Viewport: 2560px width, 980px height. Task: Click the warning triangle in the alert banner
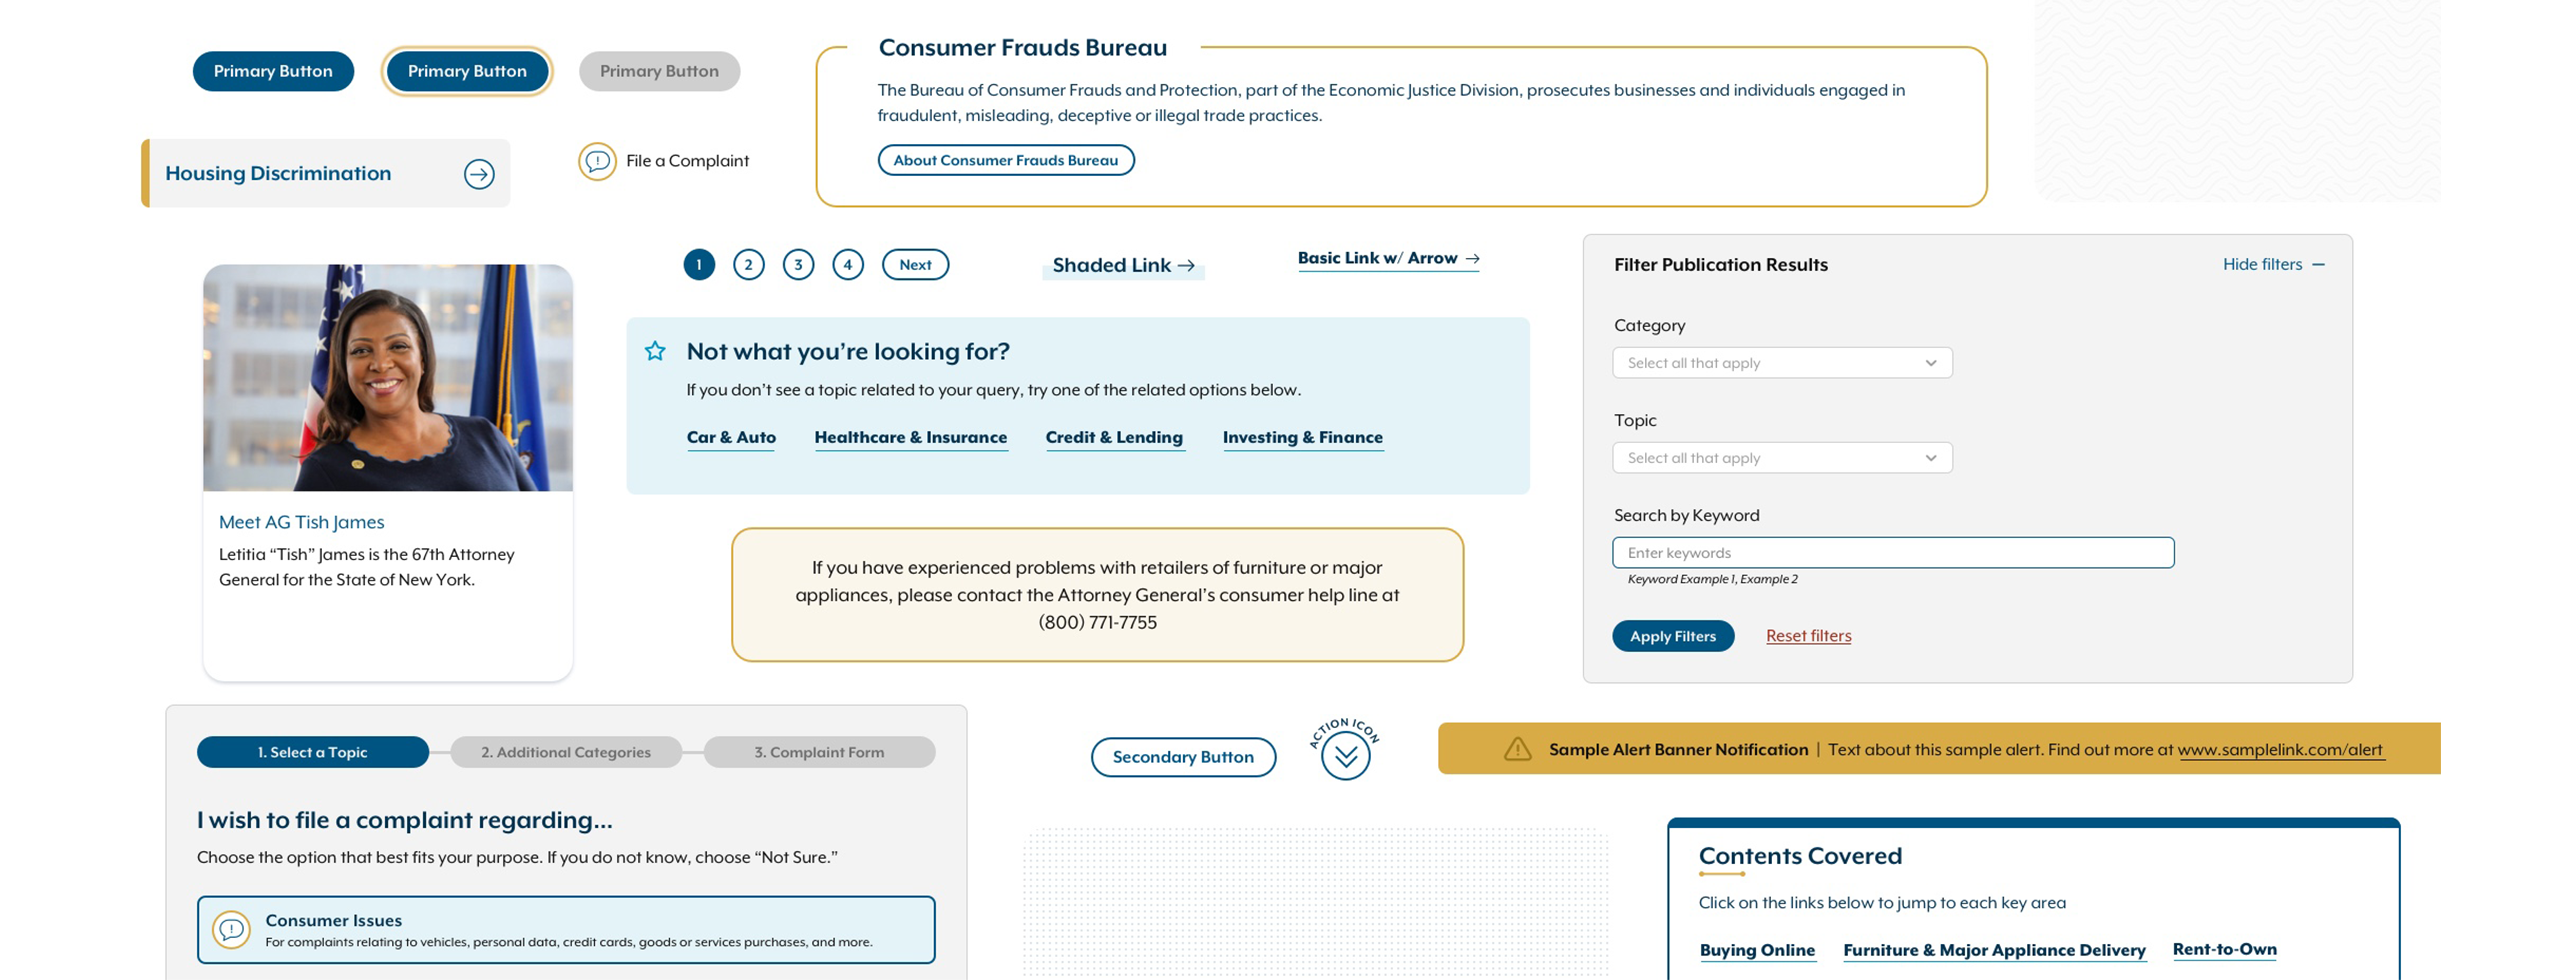1518,749
